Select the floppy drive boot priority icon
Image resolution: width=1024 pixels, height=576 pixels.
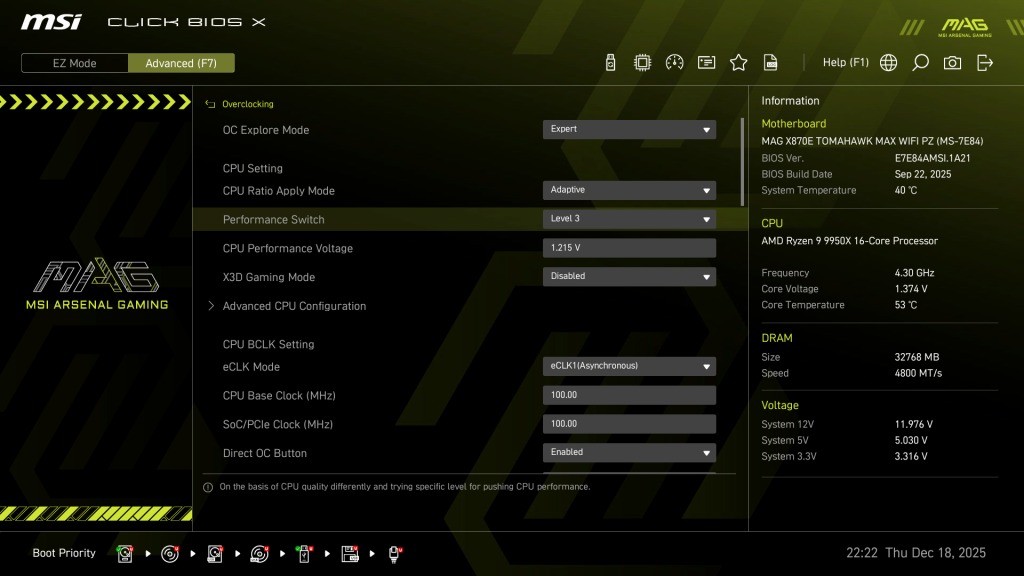350,553
